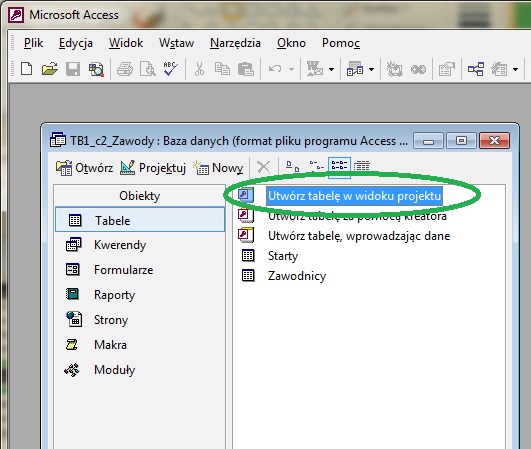Open the Widok menu
The width and height of the screenshot is (531, 449).
(126, 43)
